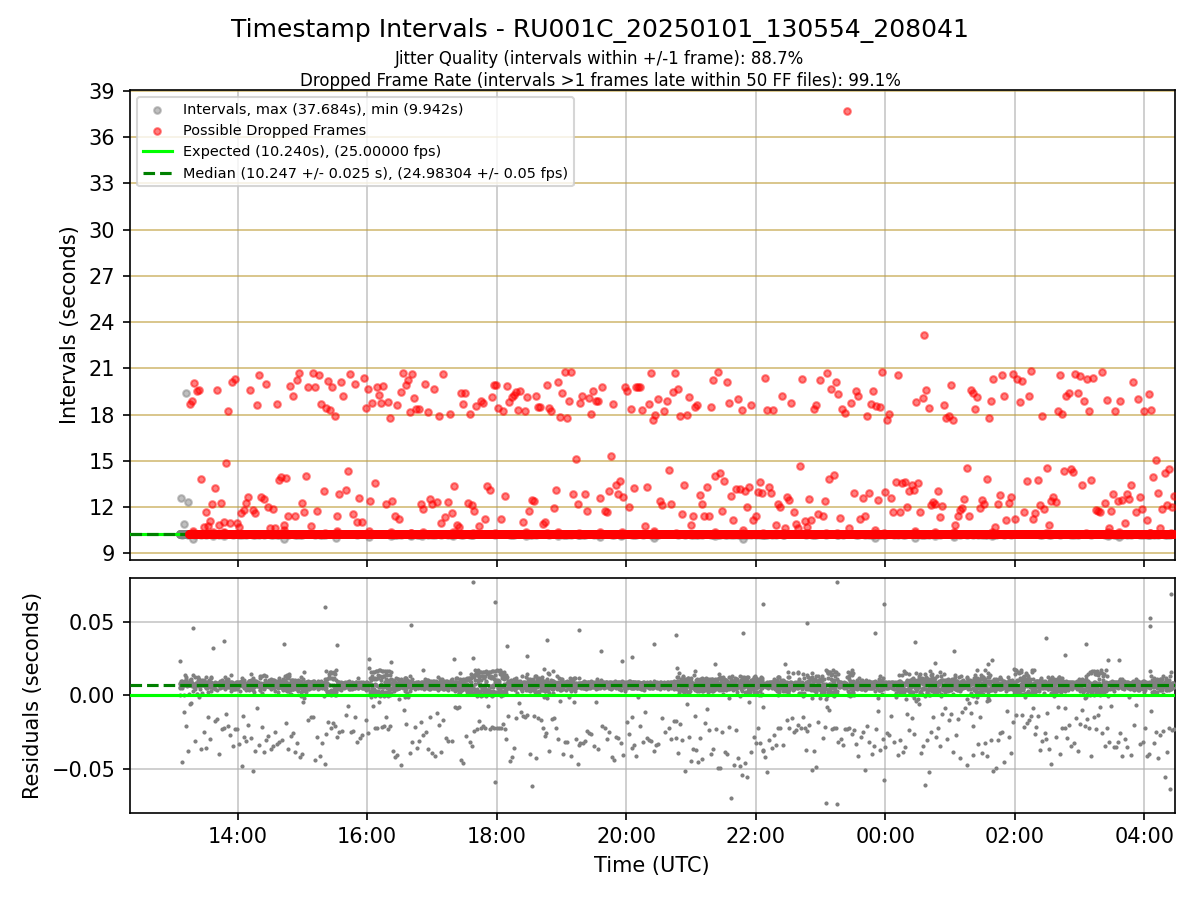The width and height of the screenshot is (1200, 900).
Task: Click the 18 y-axis tick label
Action: point(101,415)
